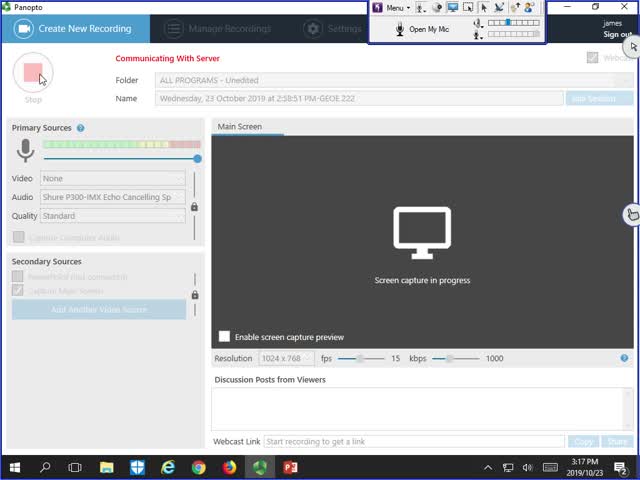Click the arrow cursor side circle button
This screenshot has height=480, width=640.
tap(632, 47)
